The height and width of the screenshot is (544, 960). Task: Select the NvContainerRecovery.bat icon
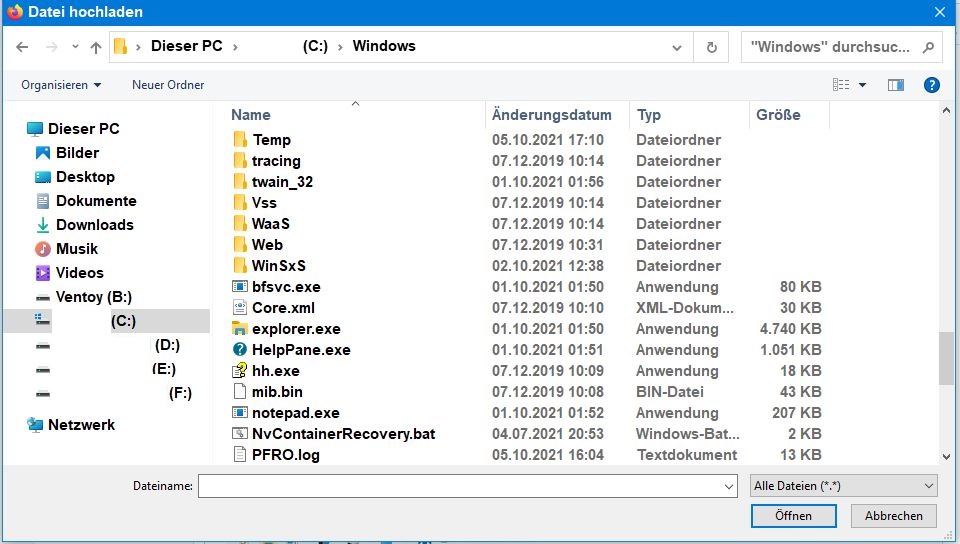pyautogui.click(x=240, y=433)
